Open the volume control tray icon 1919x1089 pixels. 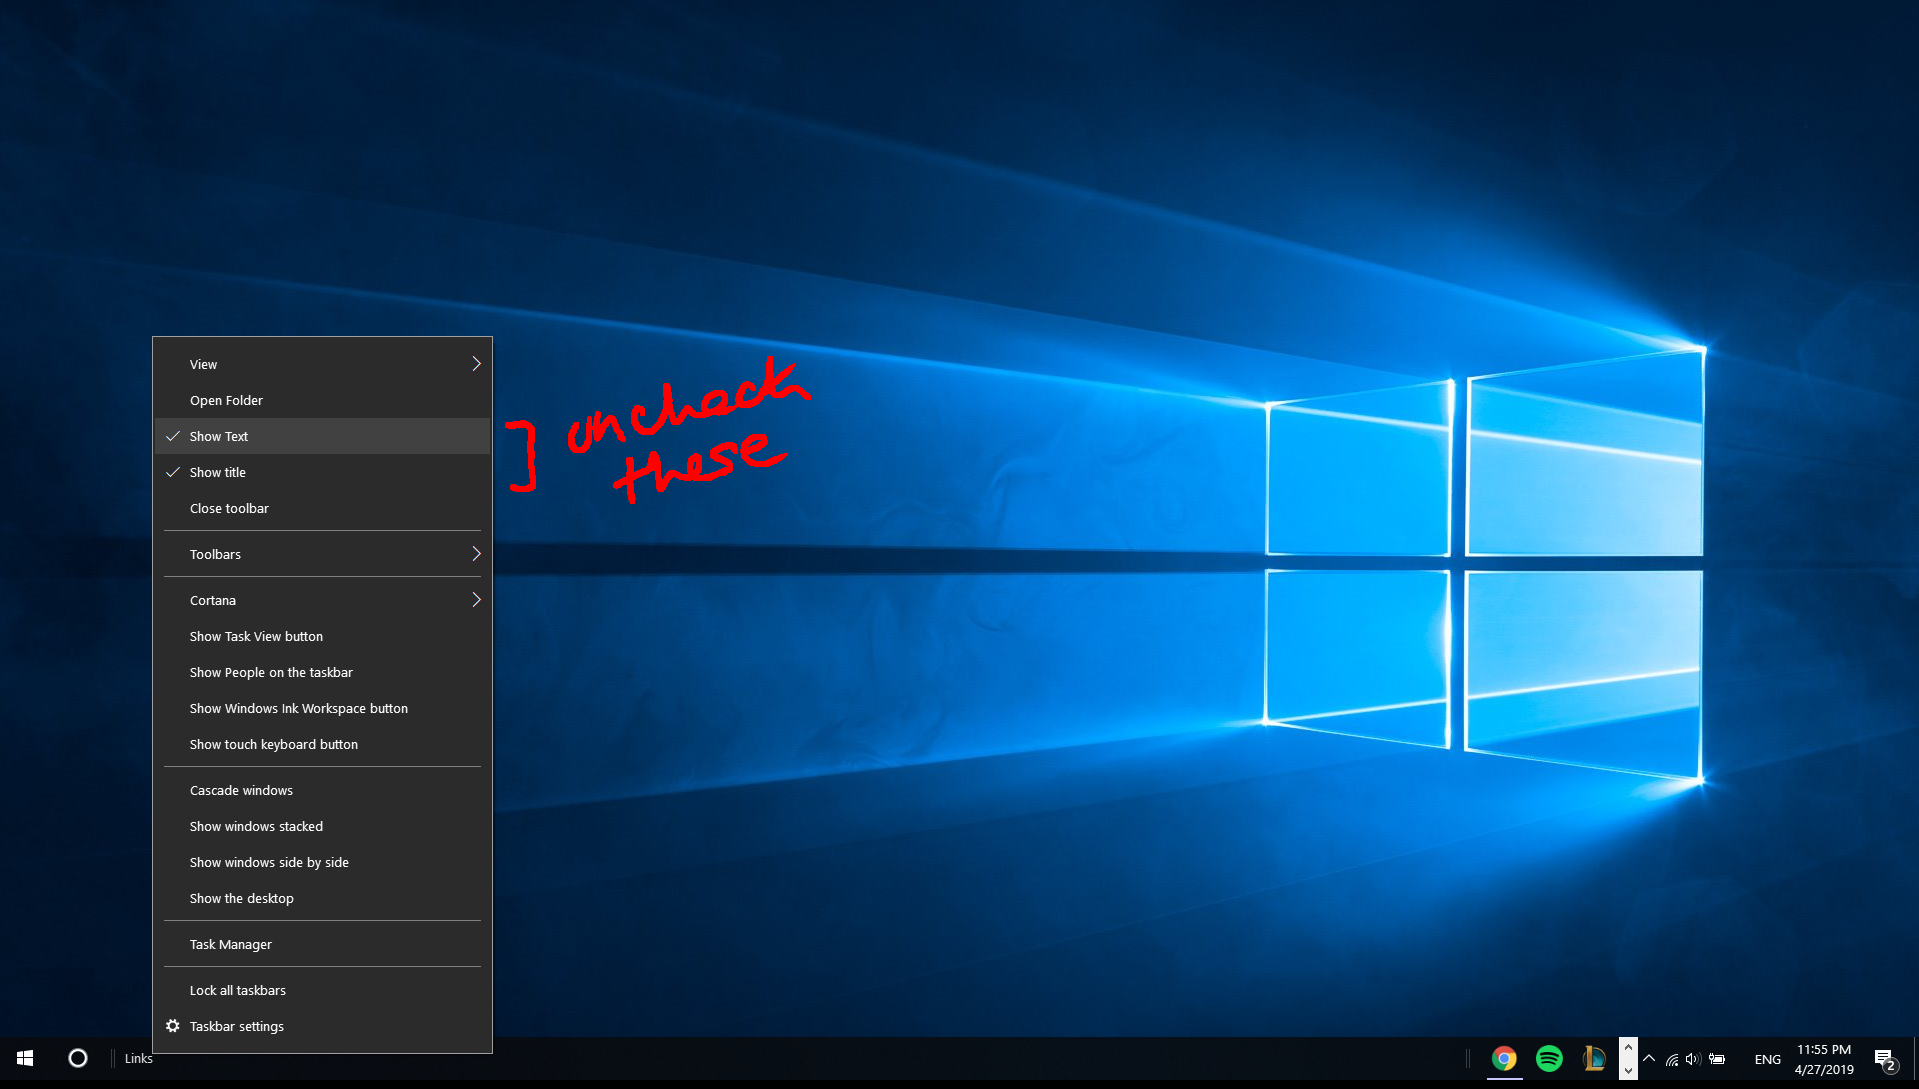click(1692, 1059)
